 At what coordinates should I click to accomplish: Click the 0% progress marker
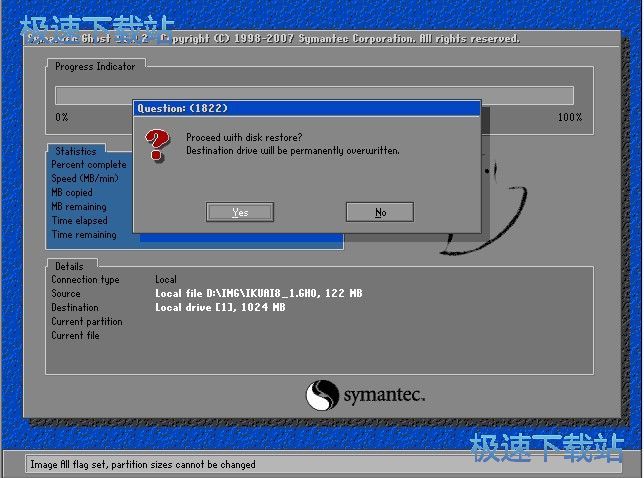click(62, 117)
